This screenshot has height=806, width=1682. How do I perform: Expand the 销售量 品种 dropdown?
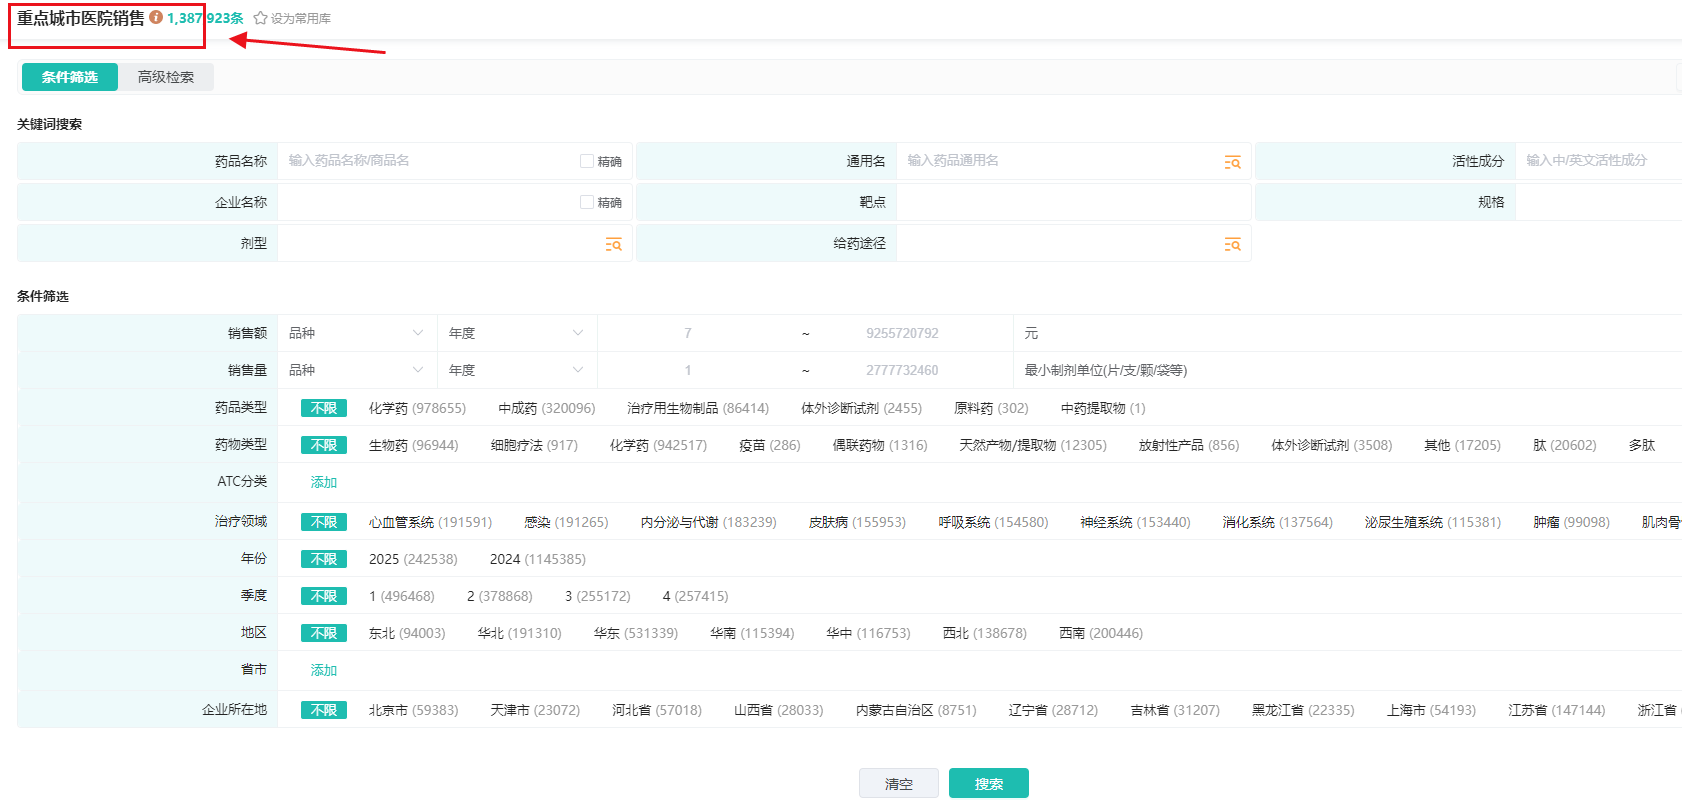click(356, 370)
